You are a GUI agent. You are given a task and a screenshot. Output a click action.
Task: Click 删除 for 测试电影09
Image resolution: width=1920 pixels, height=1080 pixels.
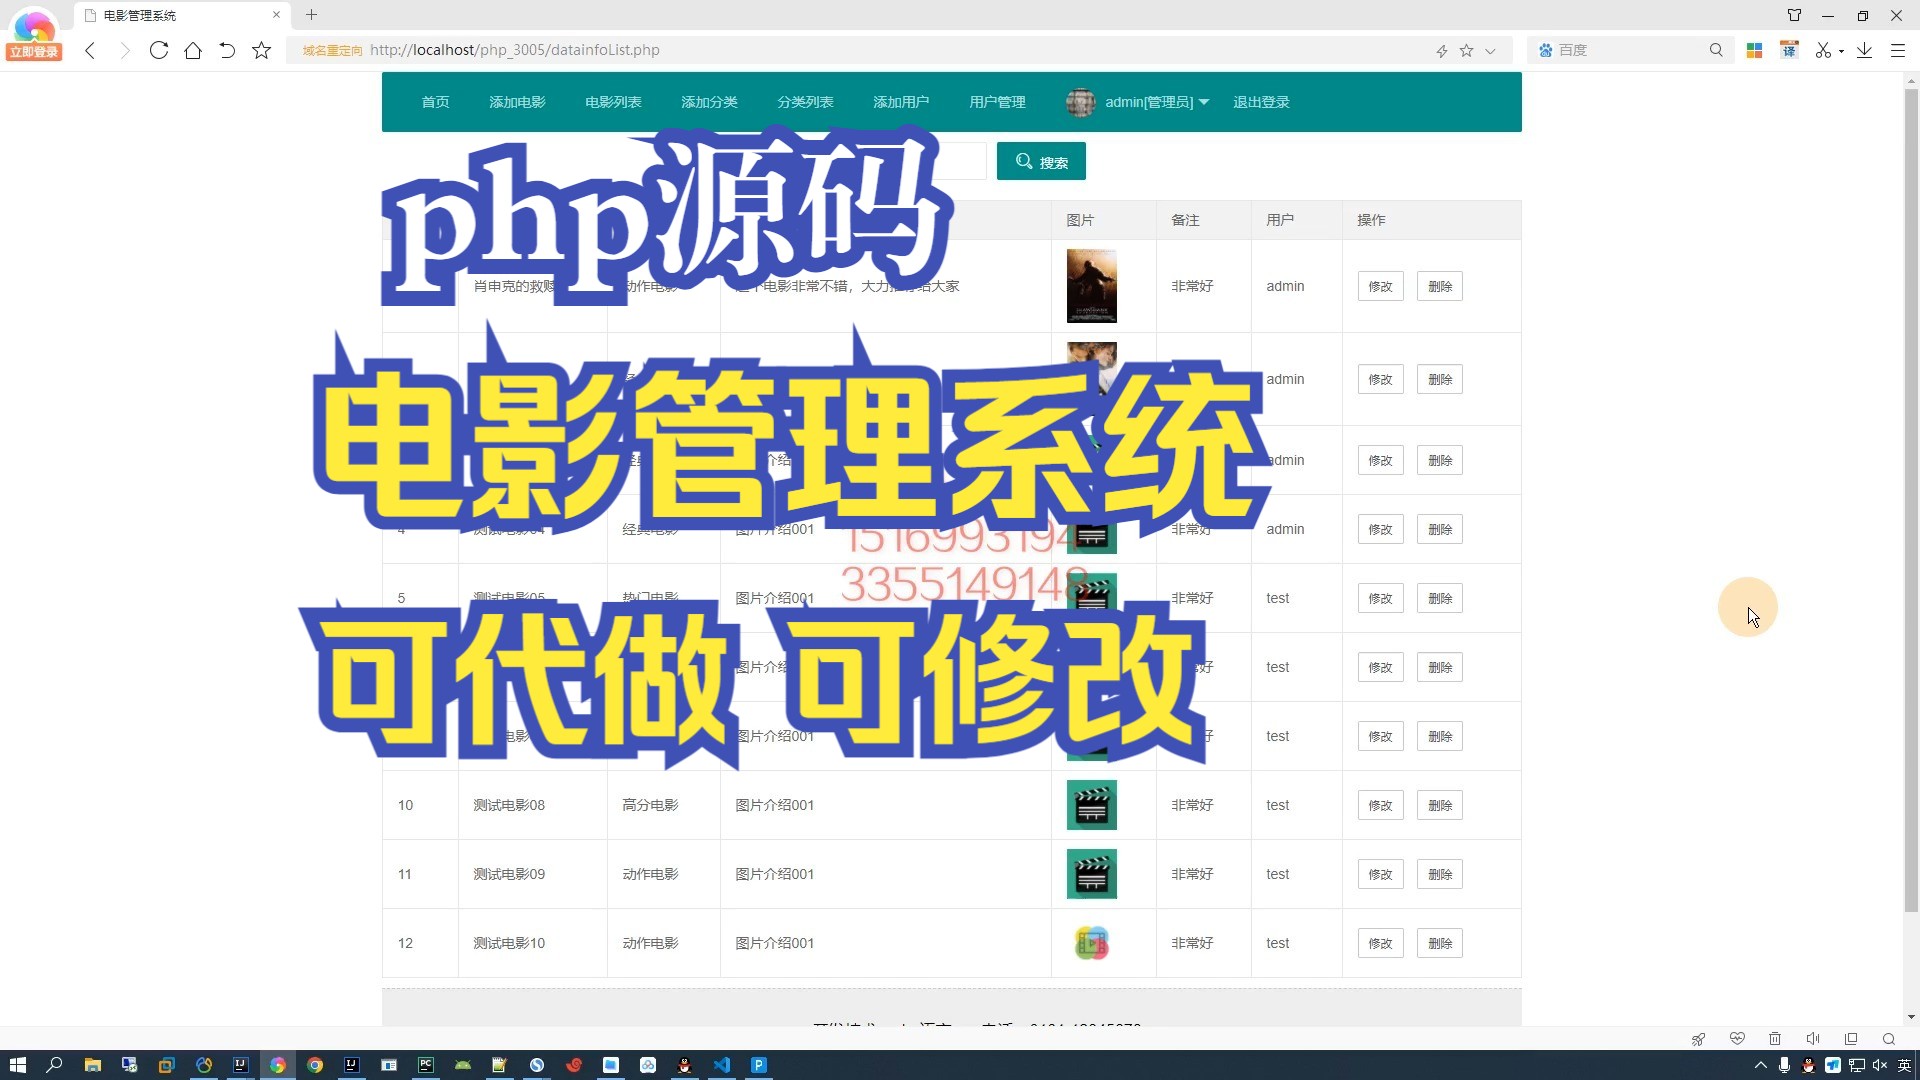[x=1440, y=874]
